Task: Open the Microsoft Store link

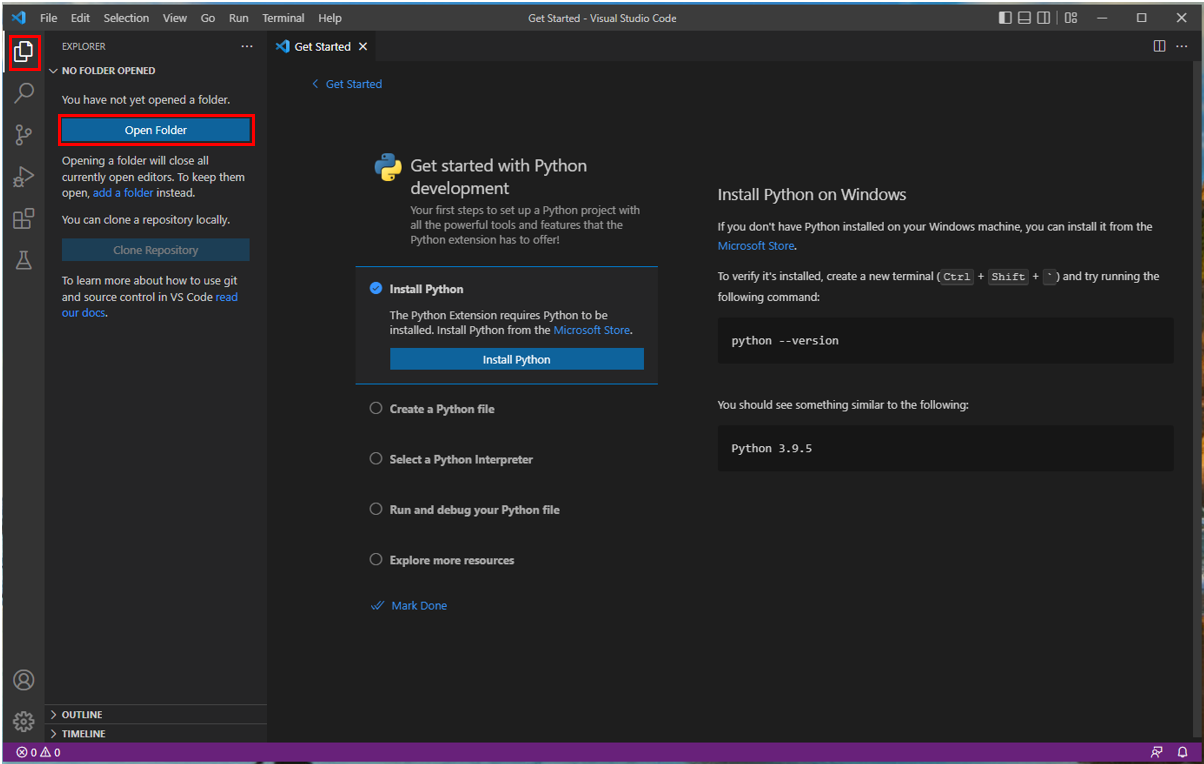Action: (x=755, y=245)
